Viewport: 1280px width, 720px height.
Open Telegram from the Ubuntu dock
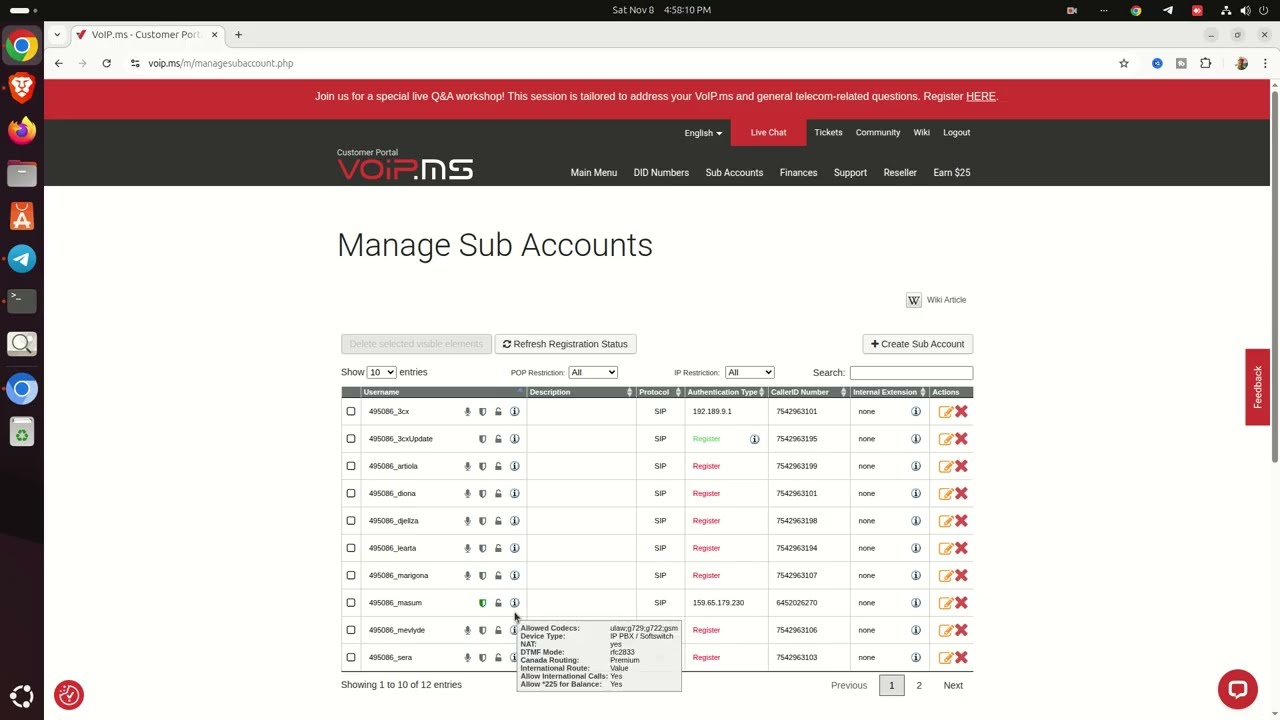[x=22, y=259]
